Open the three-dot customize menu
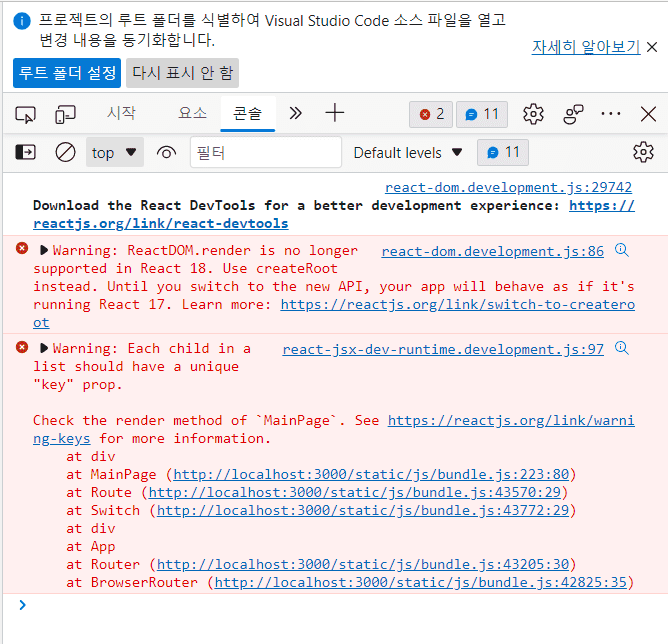 610,114
